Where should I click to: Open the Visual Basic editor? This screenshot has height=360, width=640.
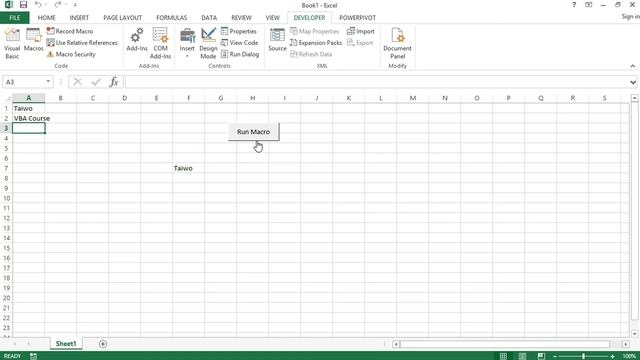coord(12,44)
